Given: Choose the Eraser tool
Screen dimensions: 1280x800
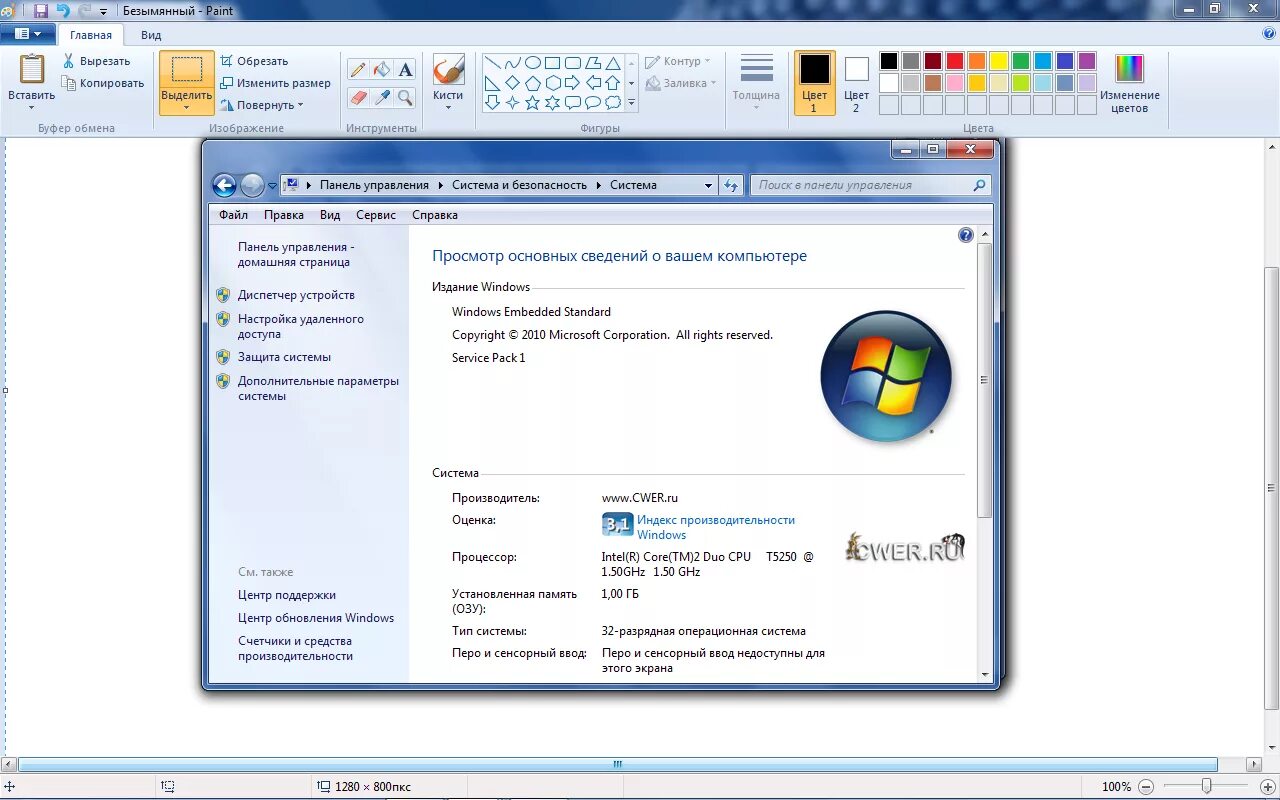Looking at the screenshot, I should [x=358, y=97].
